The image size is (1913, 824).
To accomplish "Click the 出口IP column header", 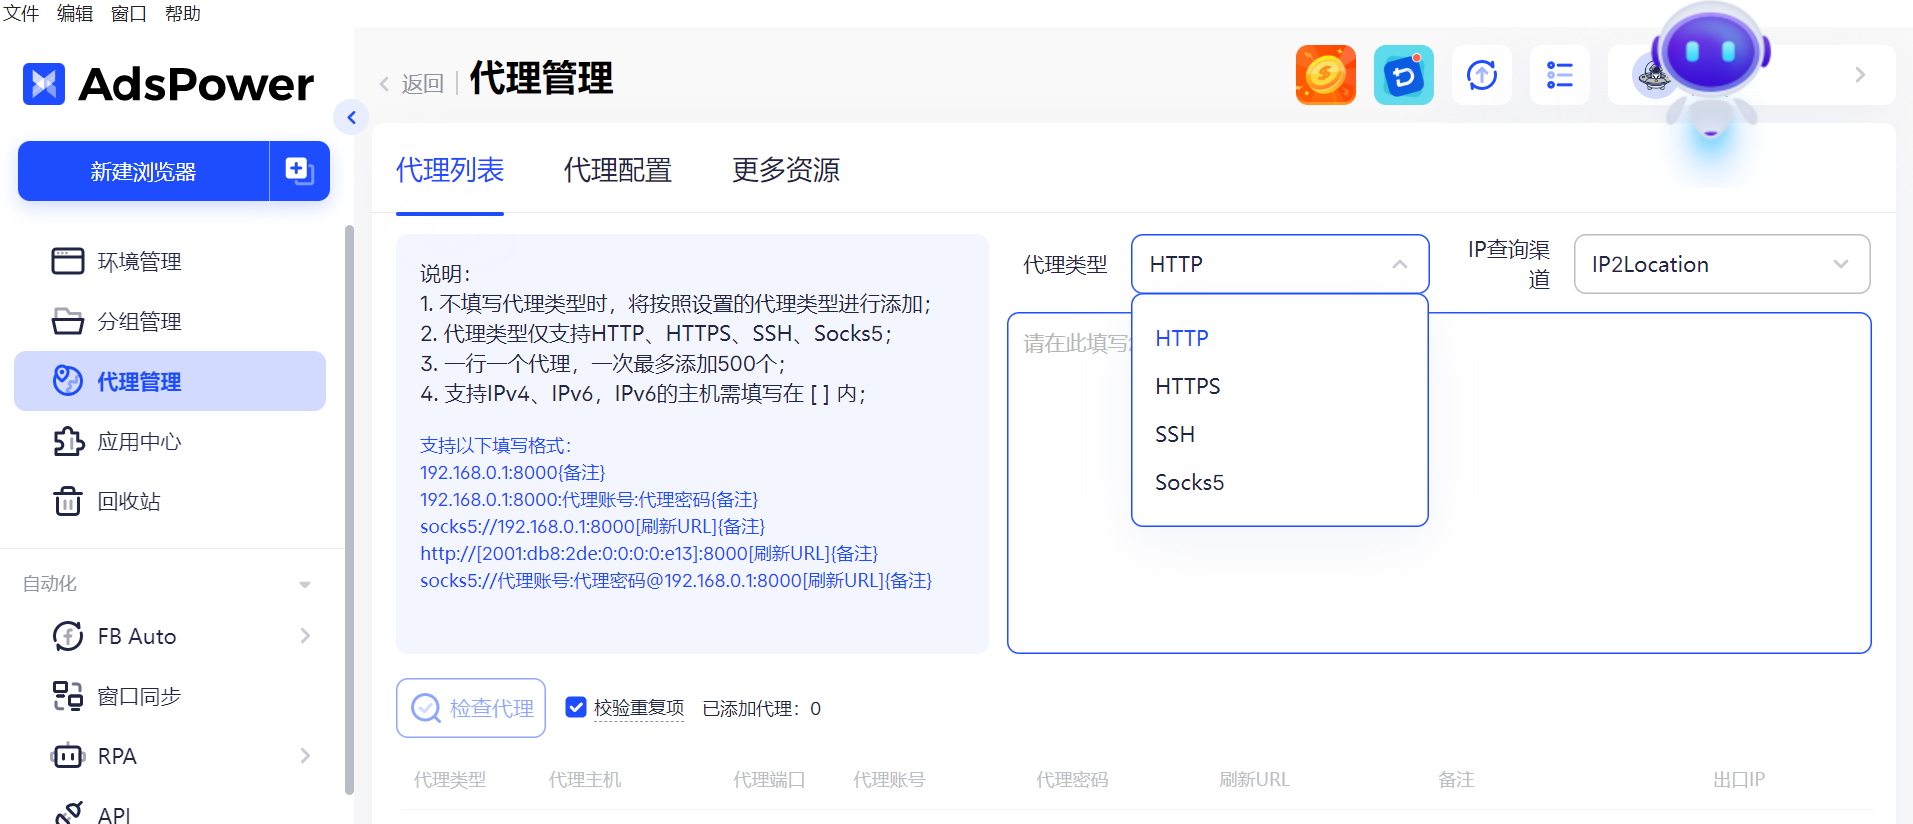I will (x=1739, y=779).
